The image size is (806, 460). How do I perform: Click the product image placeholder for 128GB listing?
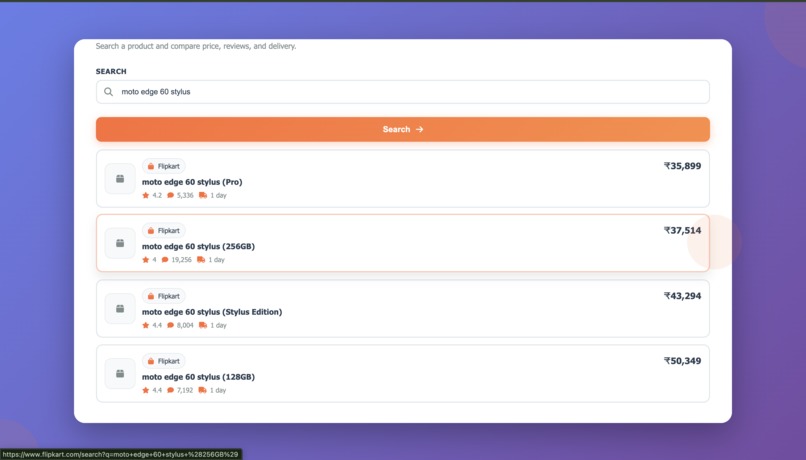pos(120,374)
